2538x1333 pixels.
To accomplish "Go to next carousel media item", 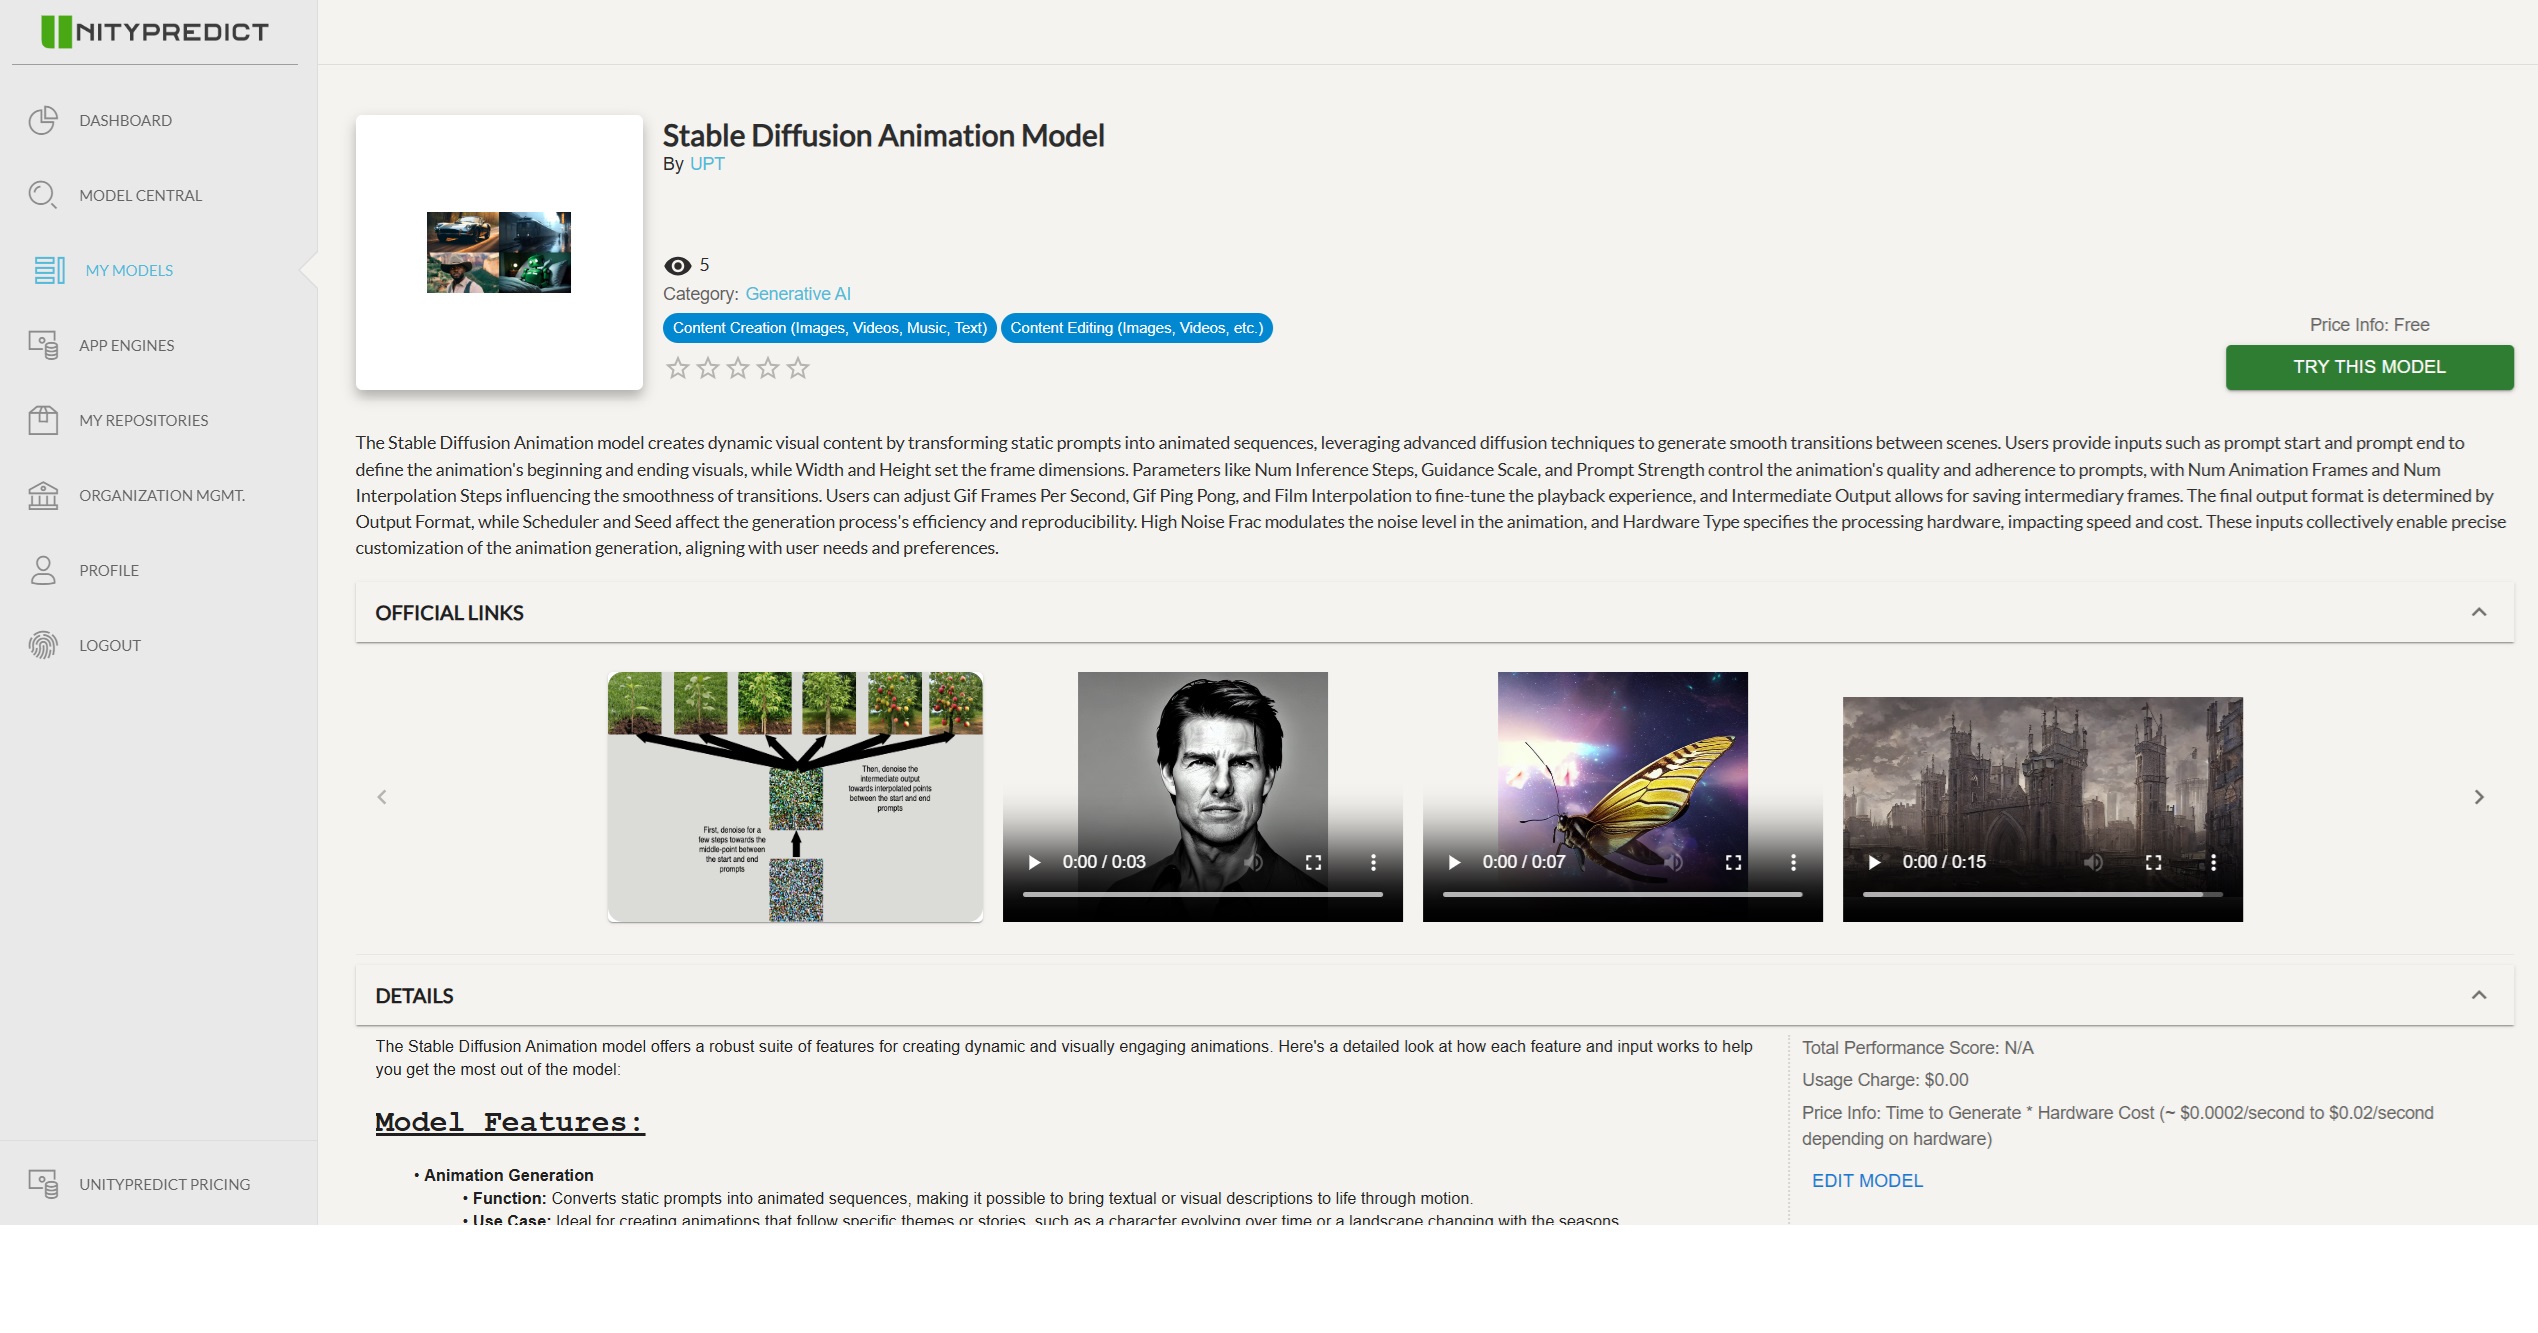I will click(x=2478, y=797).
